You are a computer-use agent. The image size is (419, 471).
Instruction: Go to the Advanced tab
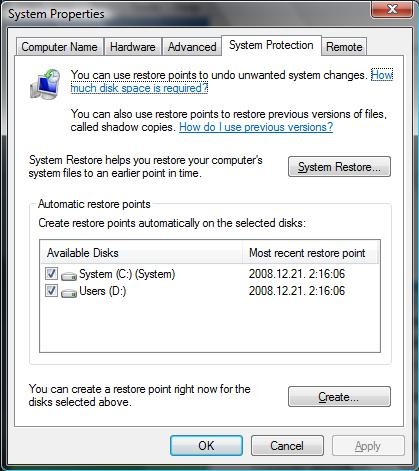point(192,47)
